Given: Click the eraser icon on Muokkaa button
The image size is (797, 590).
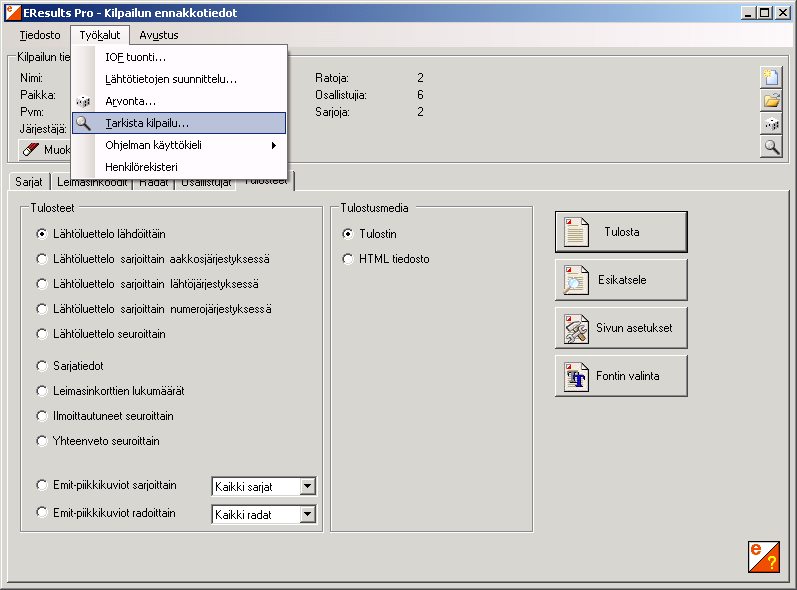Looking at the screenshot, I should tap(31, 149).
